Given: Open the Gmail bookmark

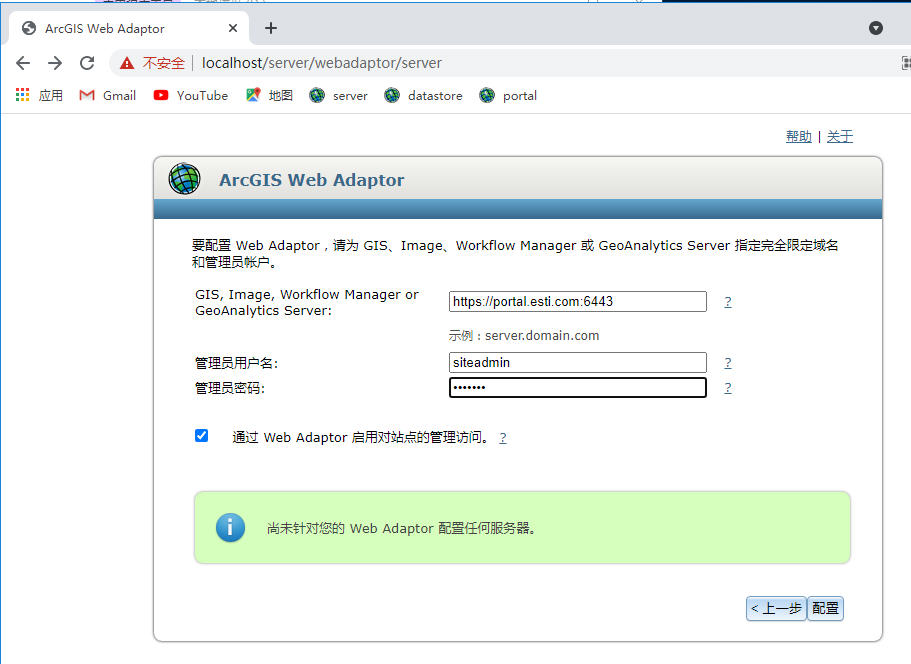Looking at the screenshot, I should (107, 95).
